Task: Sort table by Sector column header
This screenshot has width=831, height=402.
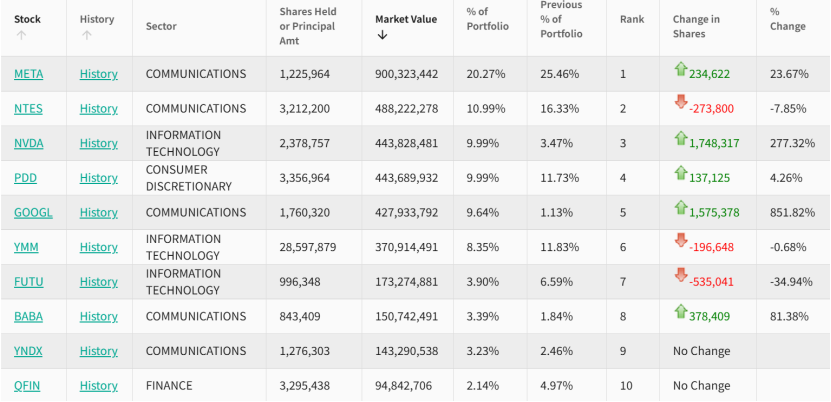Action: [x=163, y=27]
